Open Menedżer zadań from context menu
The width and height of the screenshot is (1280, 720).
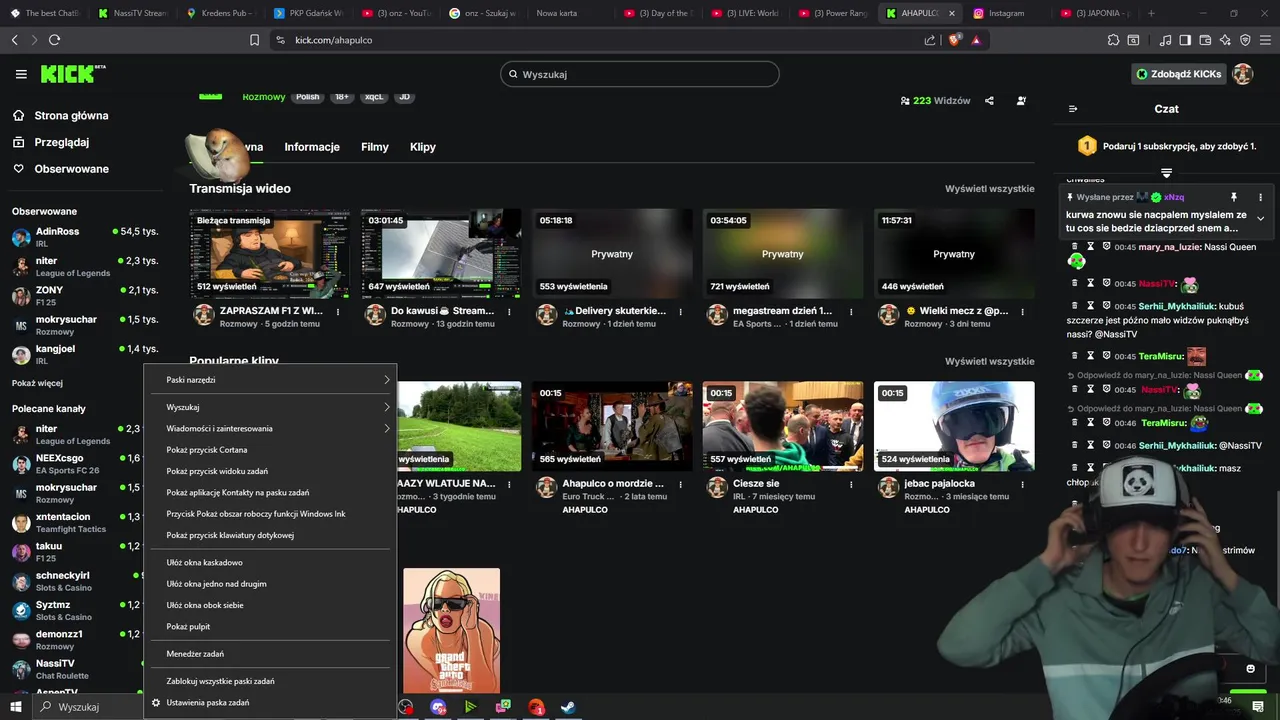(x=270, y=654)
